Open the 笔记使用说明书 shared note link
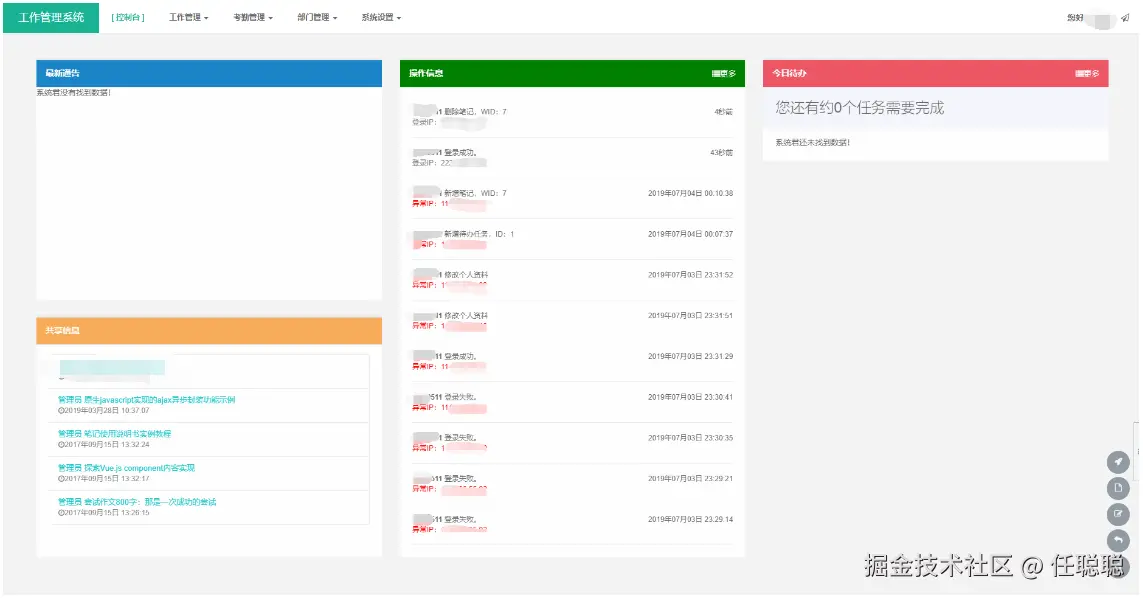The image size is (1143, 598). click(x=114, y=434)
